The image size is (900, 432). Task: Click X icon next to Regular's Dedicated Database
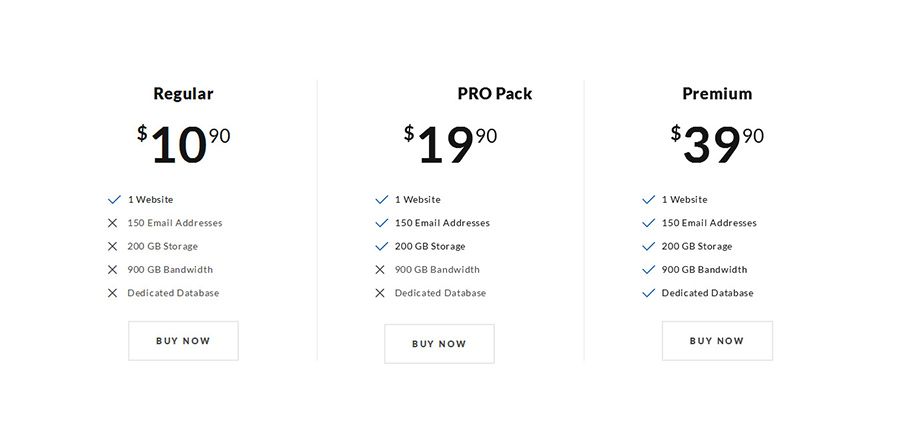(113, 293)
